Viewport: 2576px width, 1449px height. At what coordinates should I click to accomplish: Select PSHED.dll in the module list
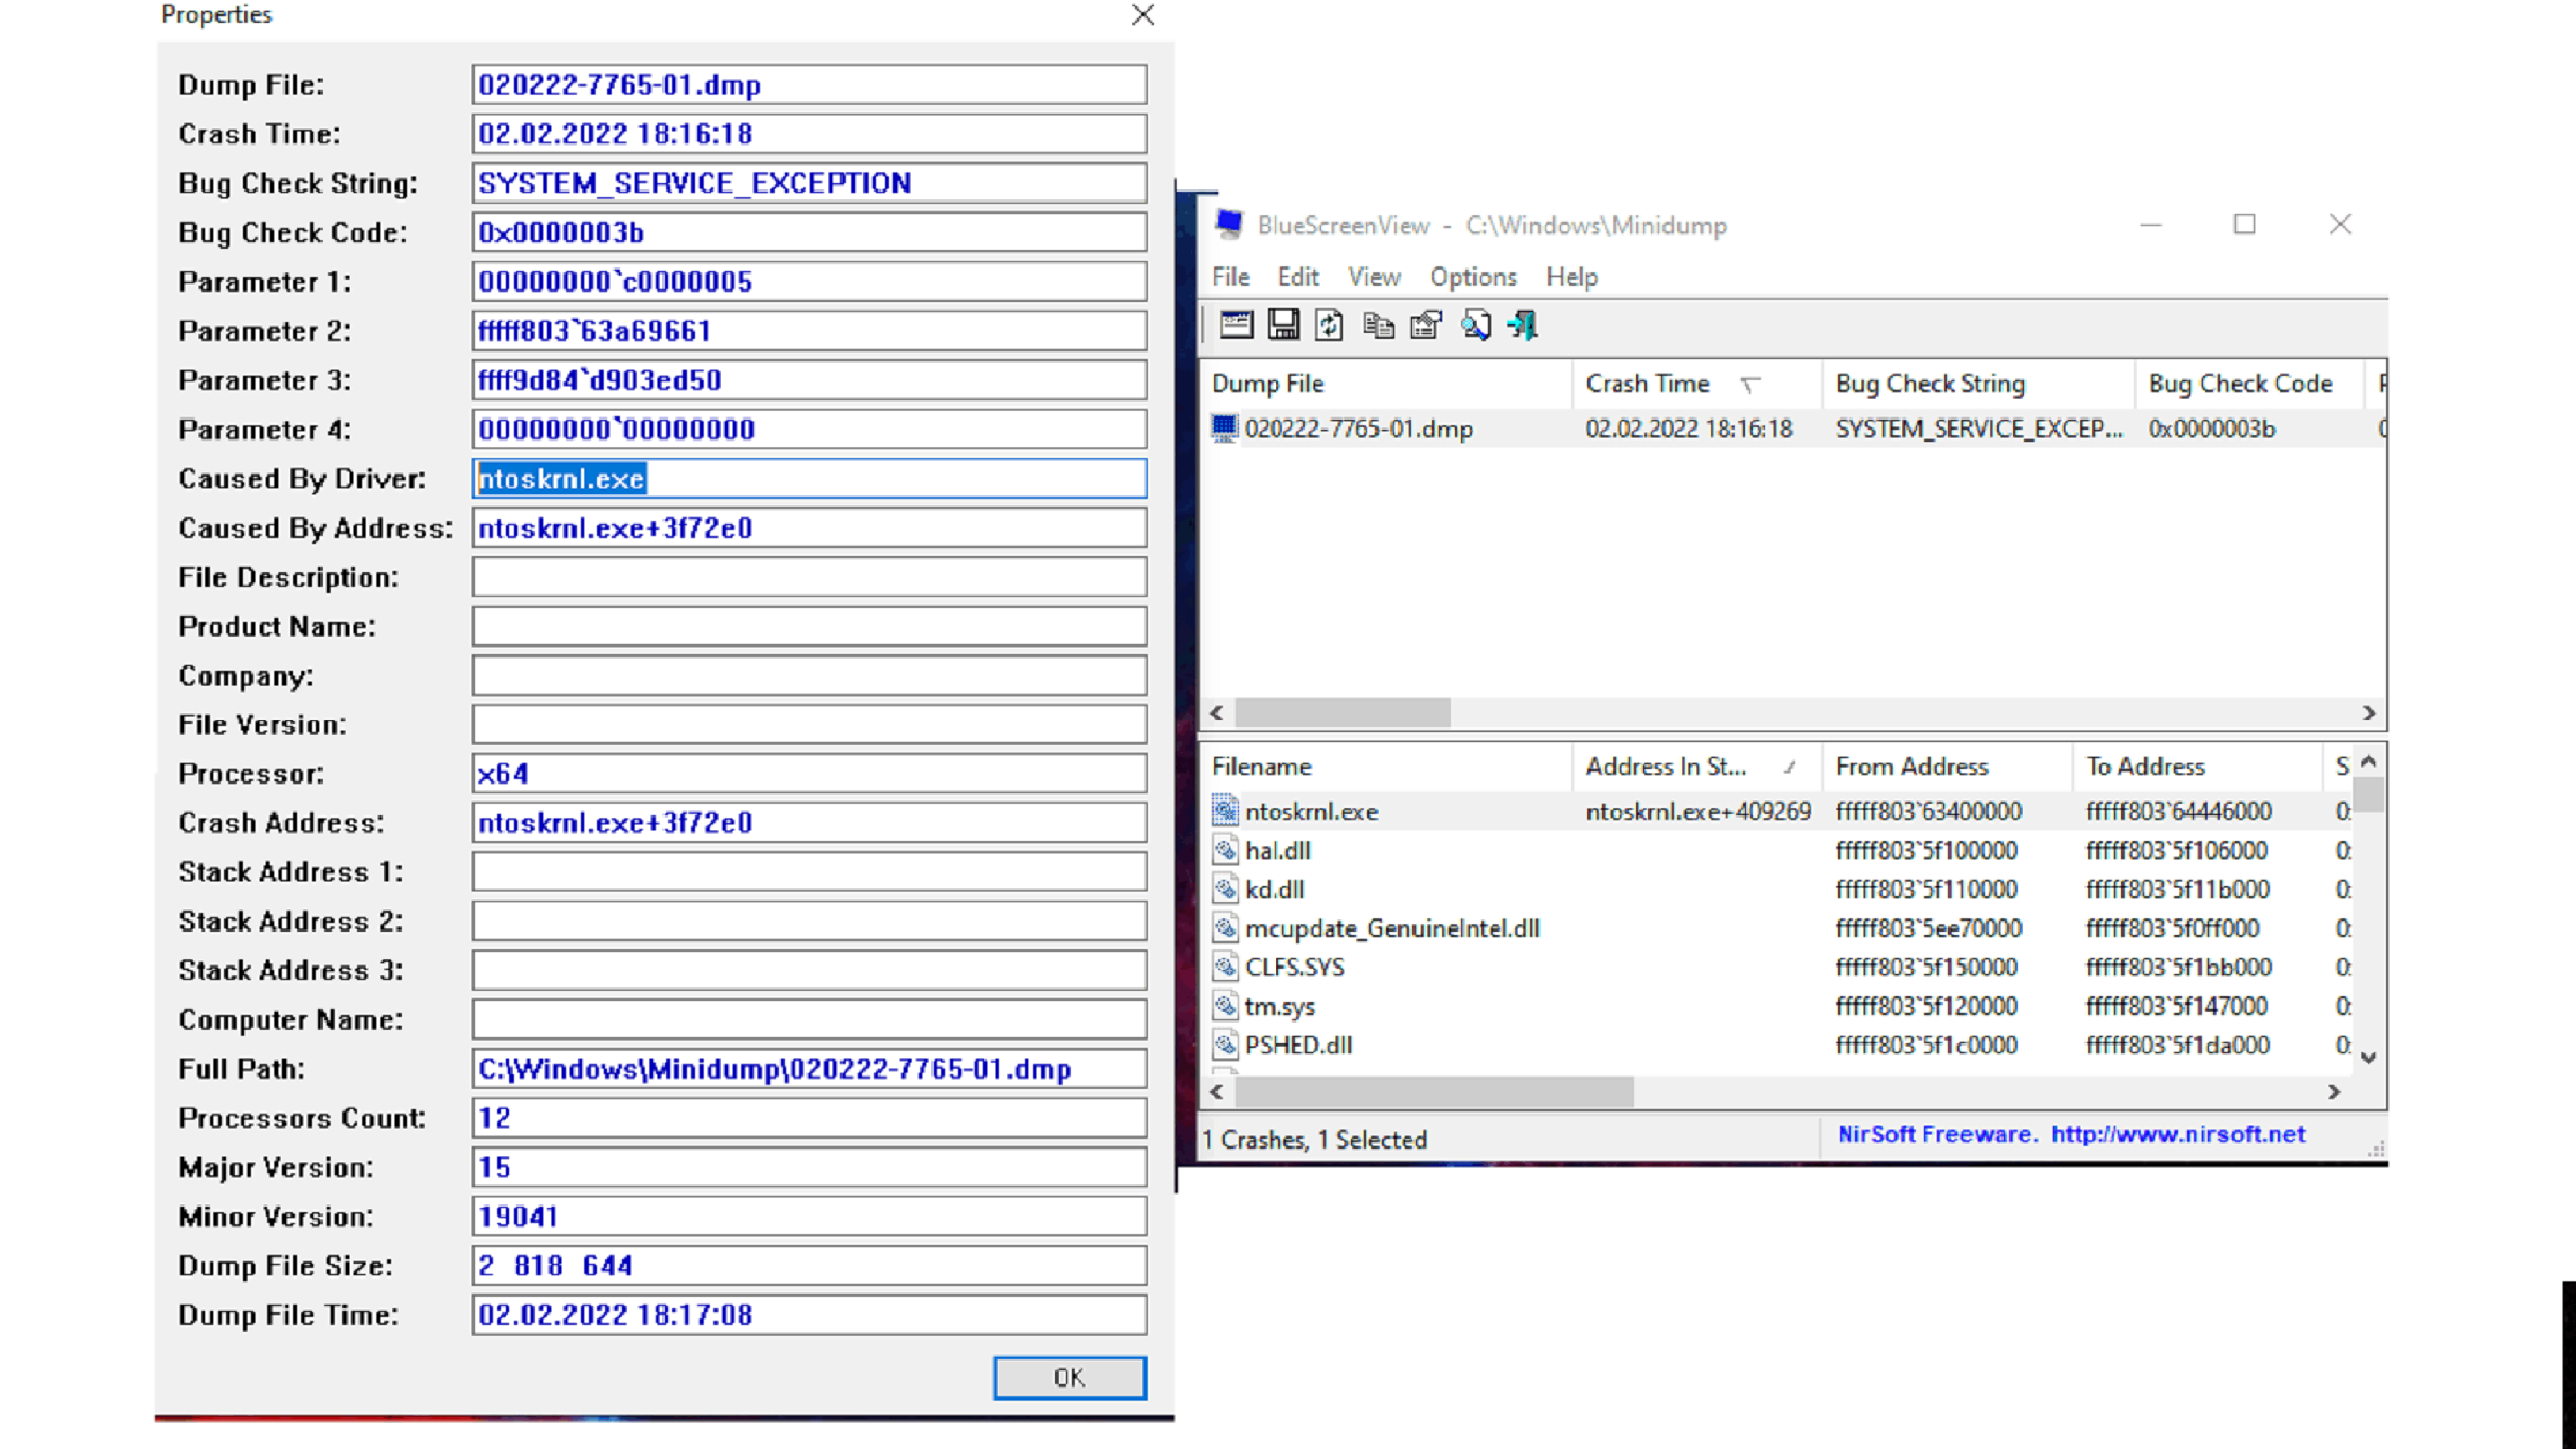coord(1297,1044)
